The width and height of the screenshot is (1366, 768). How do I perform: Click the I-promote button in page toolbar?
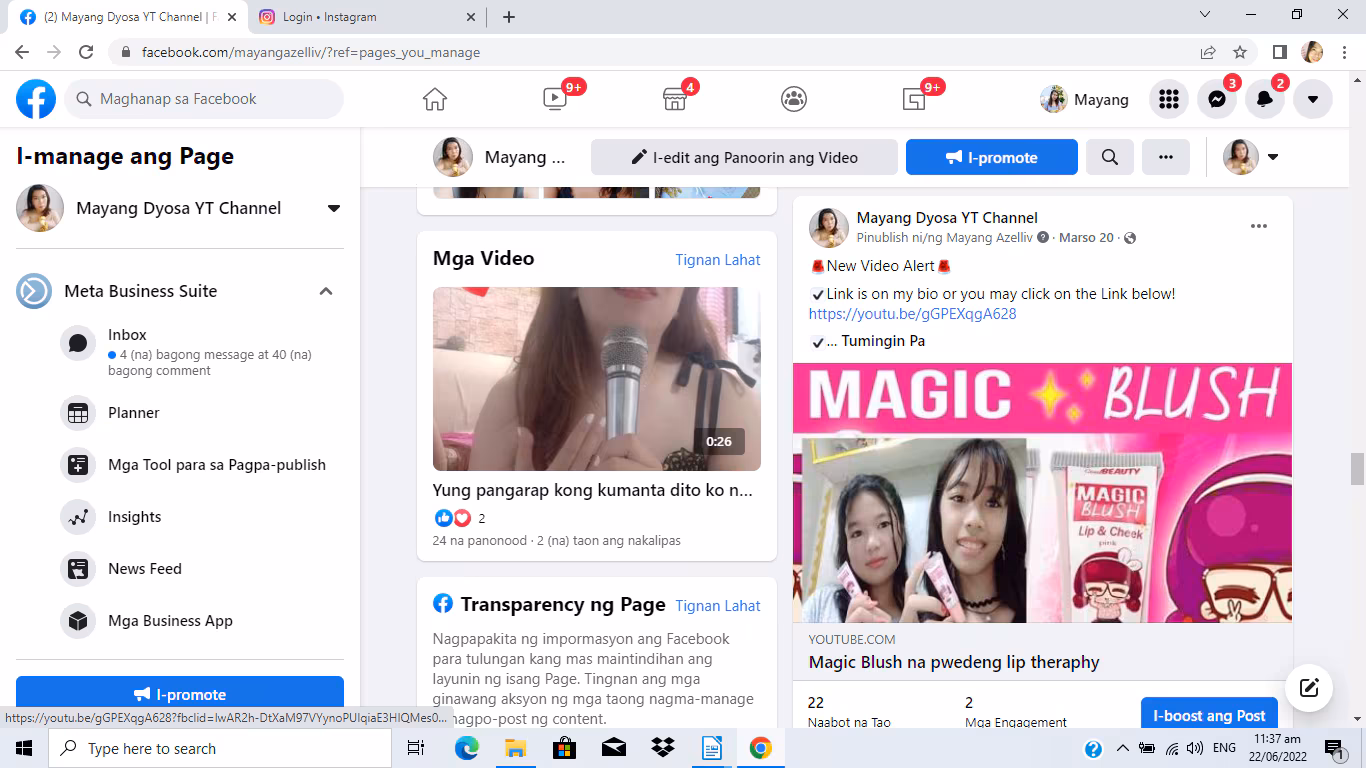coord(992,157)
